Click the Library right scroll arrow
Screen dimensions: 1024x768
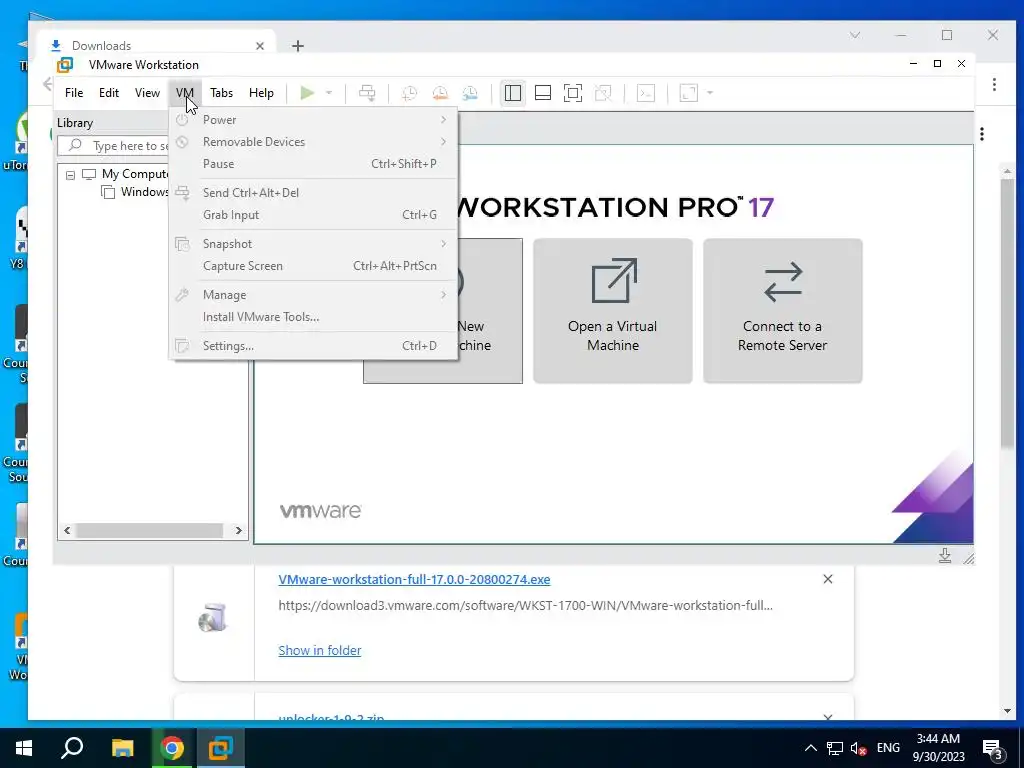[x=239, y=530]
